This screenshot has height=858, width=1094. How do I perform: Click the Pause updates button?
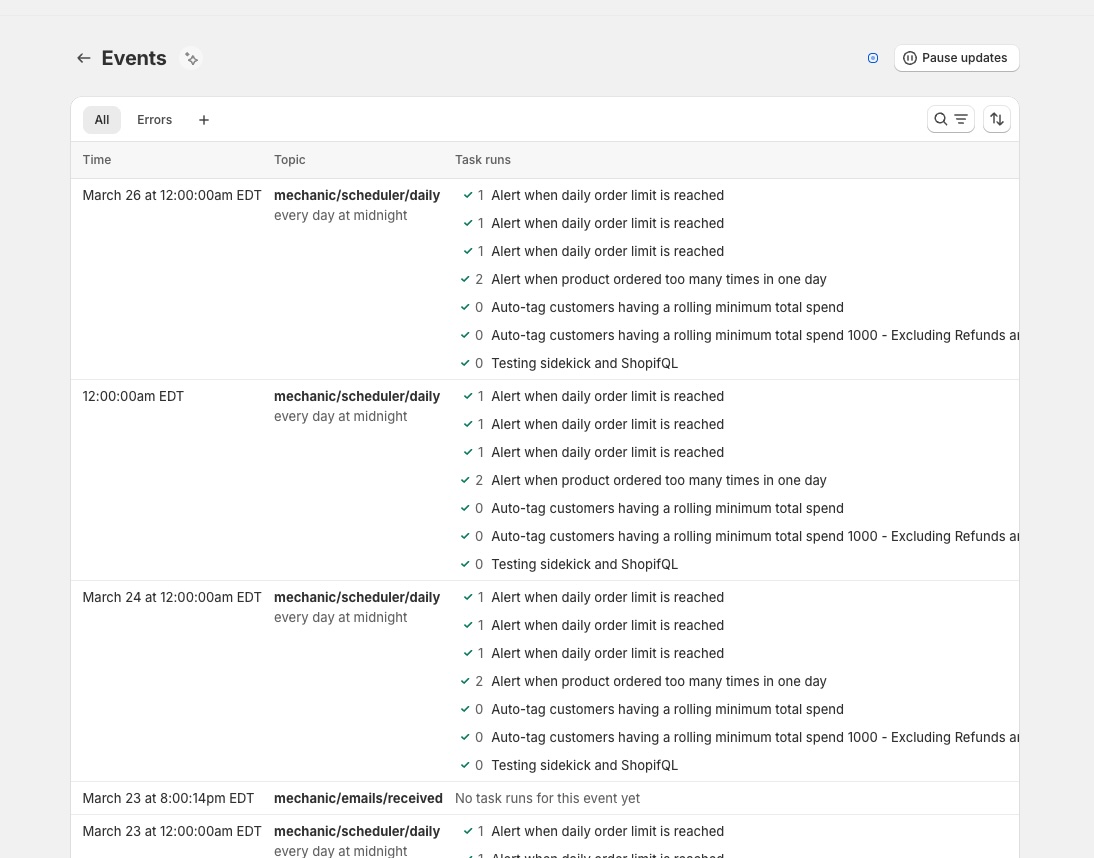(956, 58)
